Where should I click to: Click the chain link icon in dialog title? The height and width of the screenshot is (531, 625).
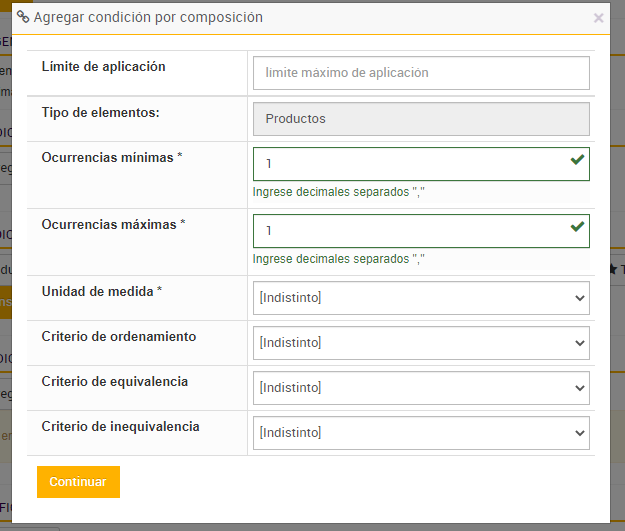pyautogui.click(x=23, y=17)
